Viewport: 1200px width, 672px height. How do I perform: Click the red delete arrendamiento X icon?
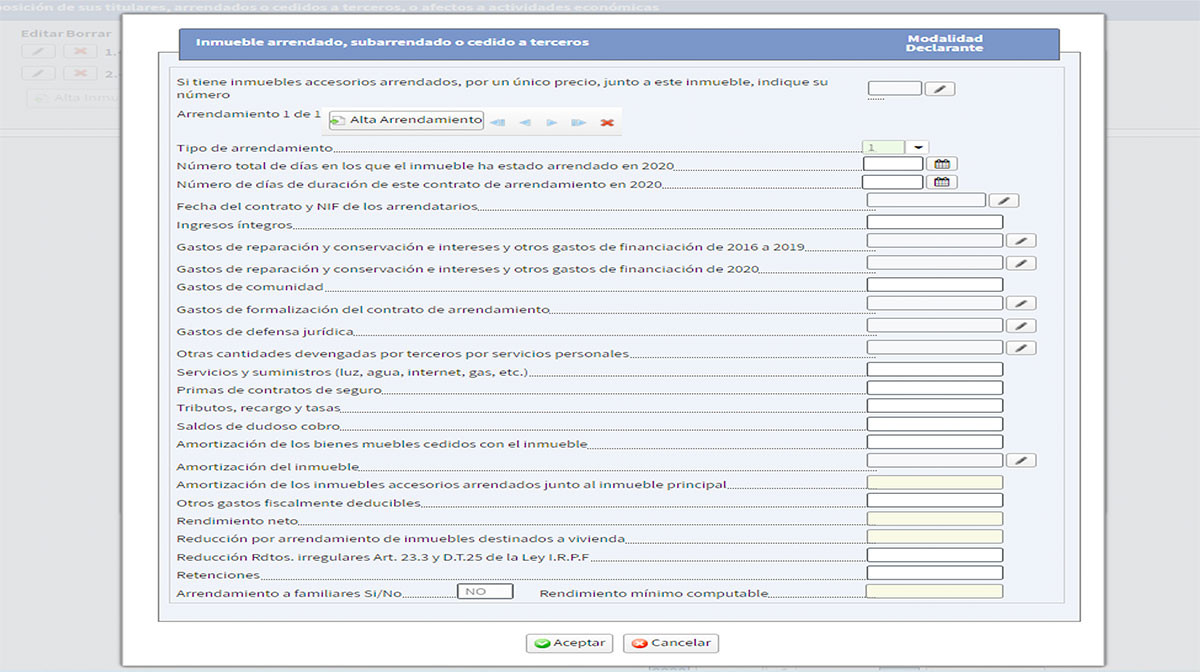pos(606,122)
